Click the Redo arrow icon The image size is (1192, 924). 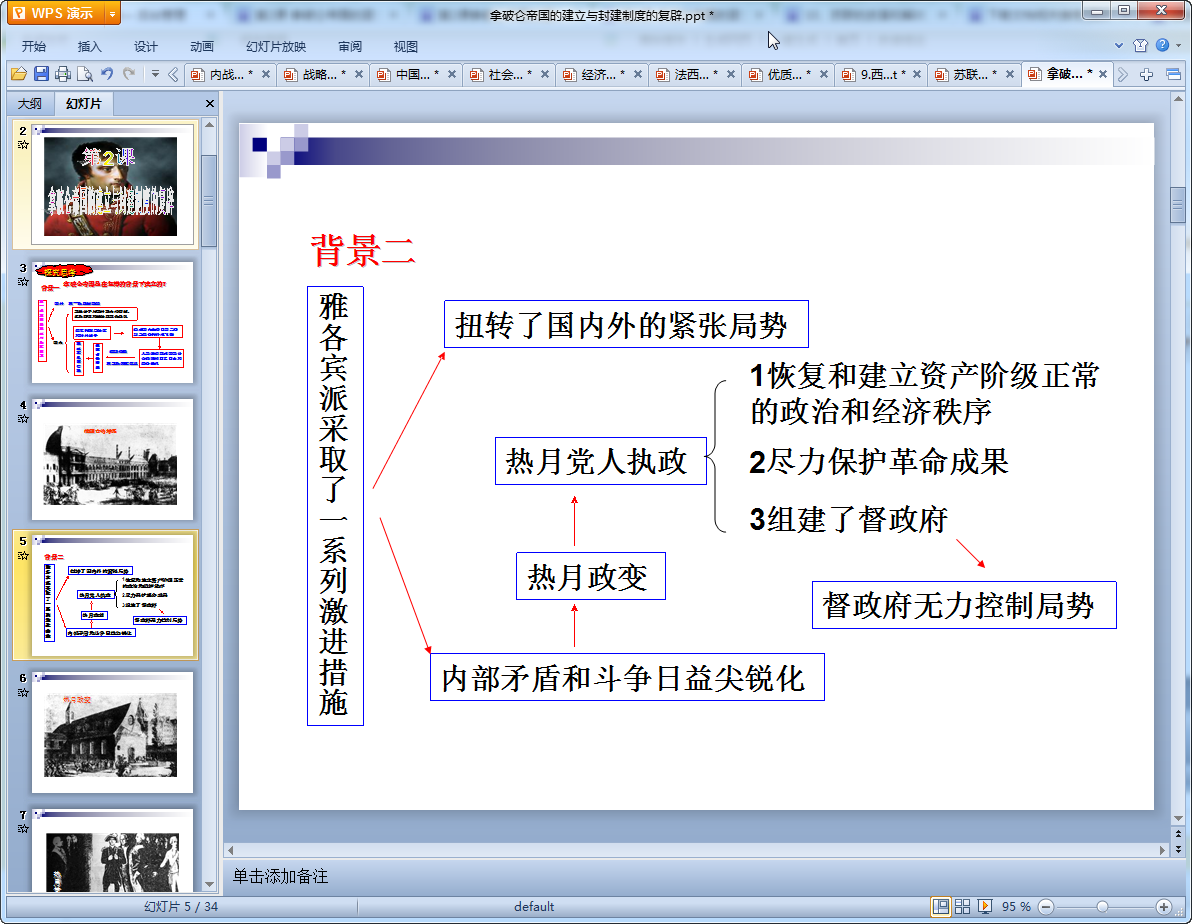[x=129, y=74]
